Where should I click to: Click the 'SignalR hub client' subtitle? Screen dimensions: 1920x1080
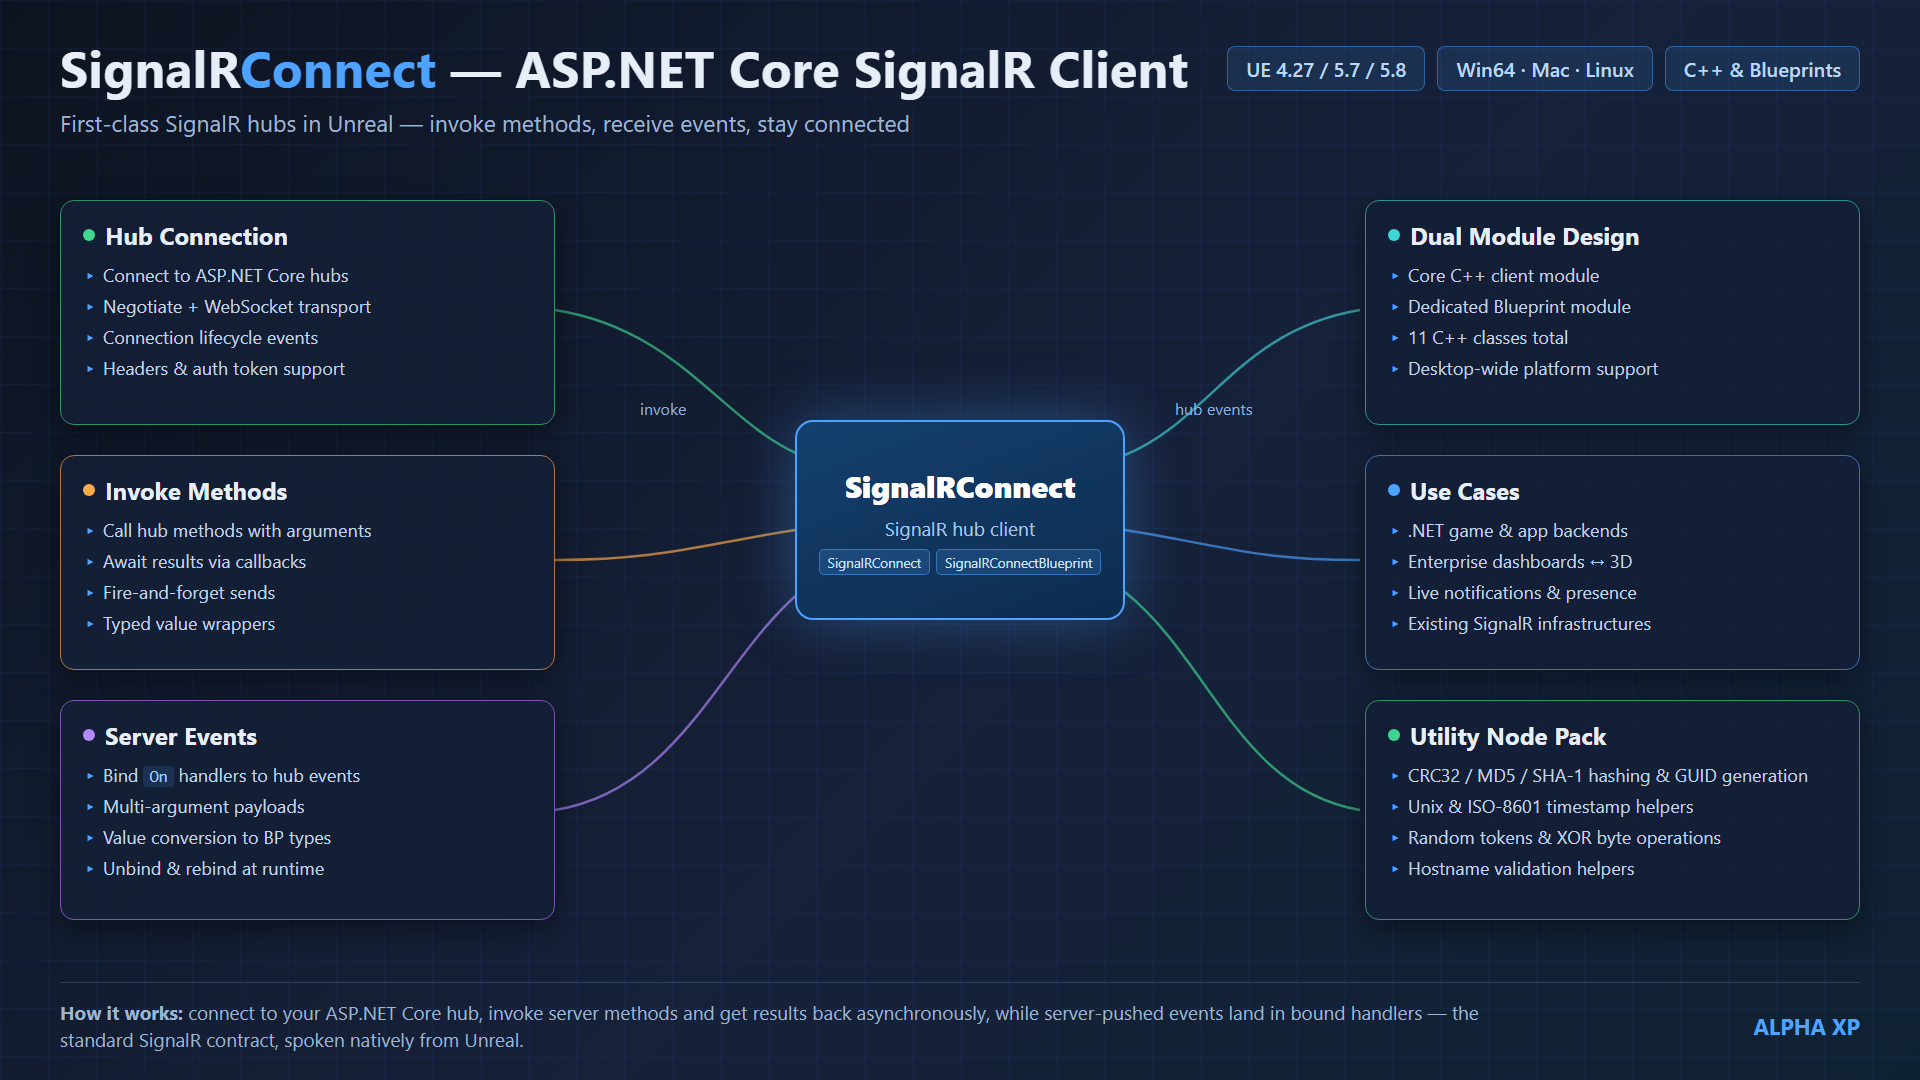point(960,530)
